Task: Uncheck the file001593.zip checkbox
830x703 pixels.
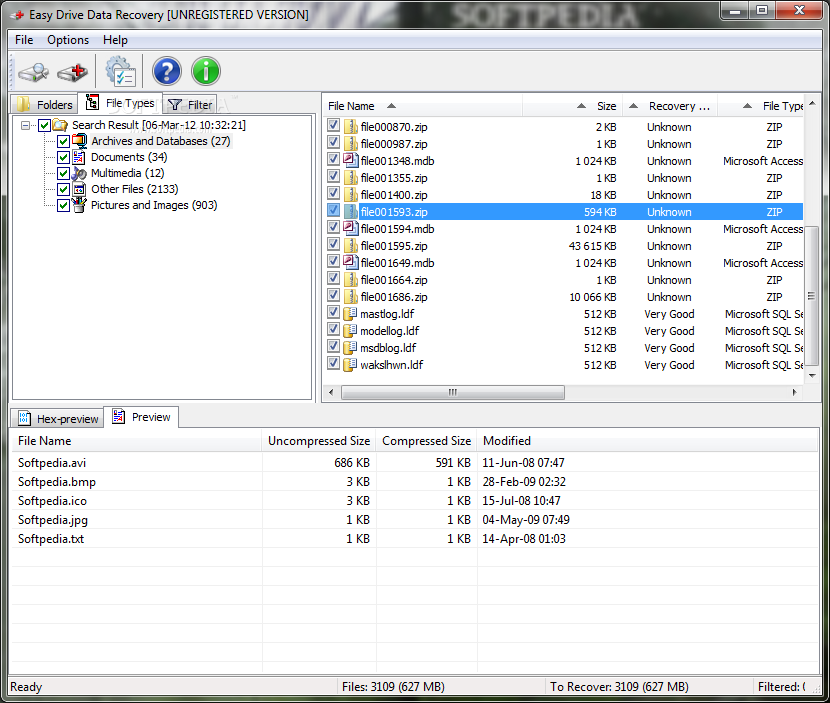Action: pyautogui.click(x=333, y=211)
